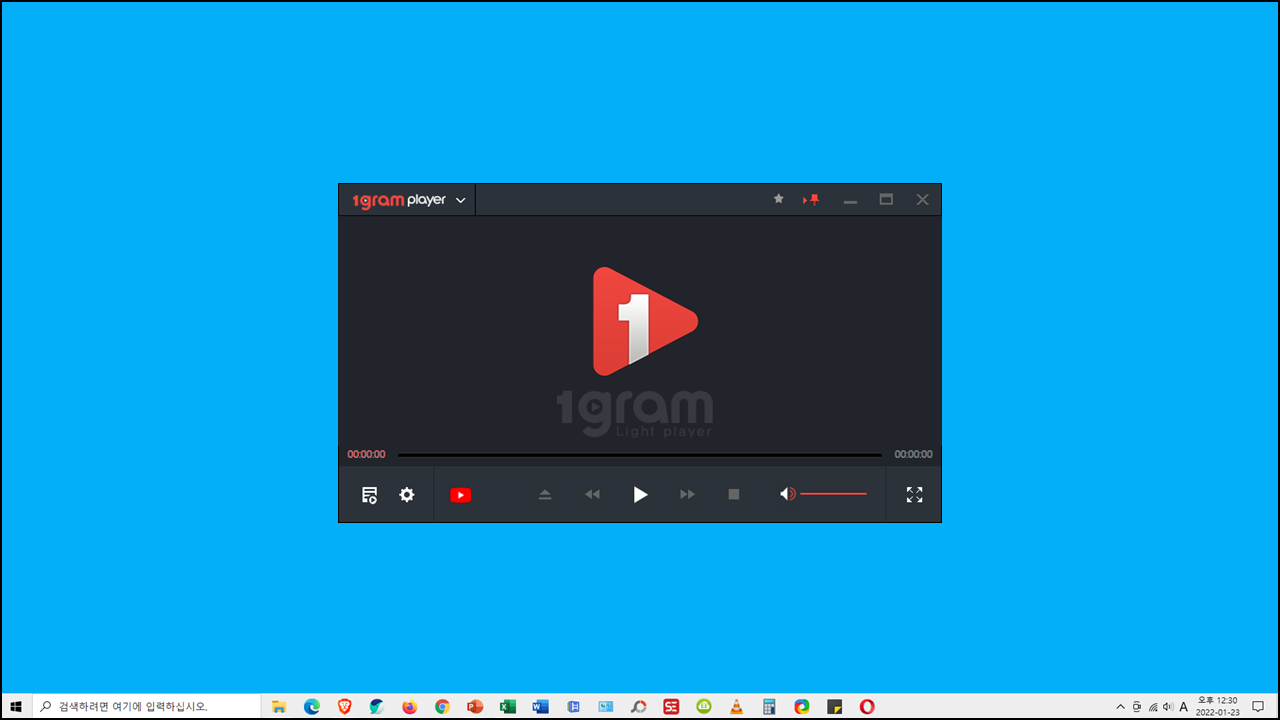Minimize the 1gram player window
1280x720 pixels.
850,200
